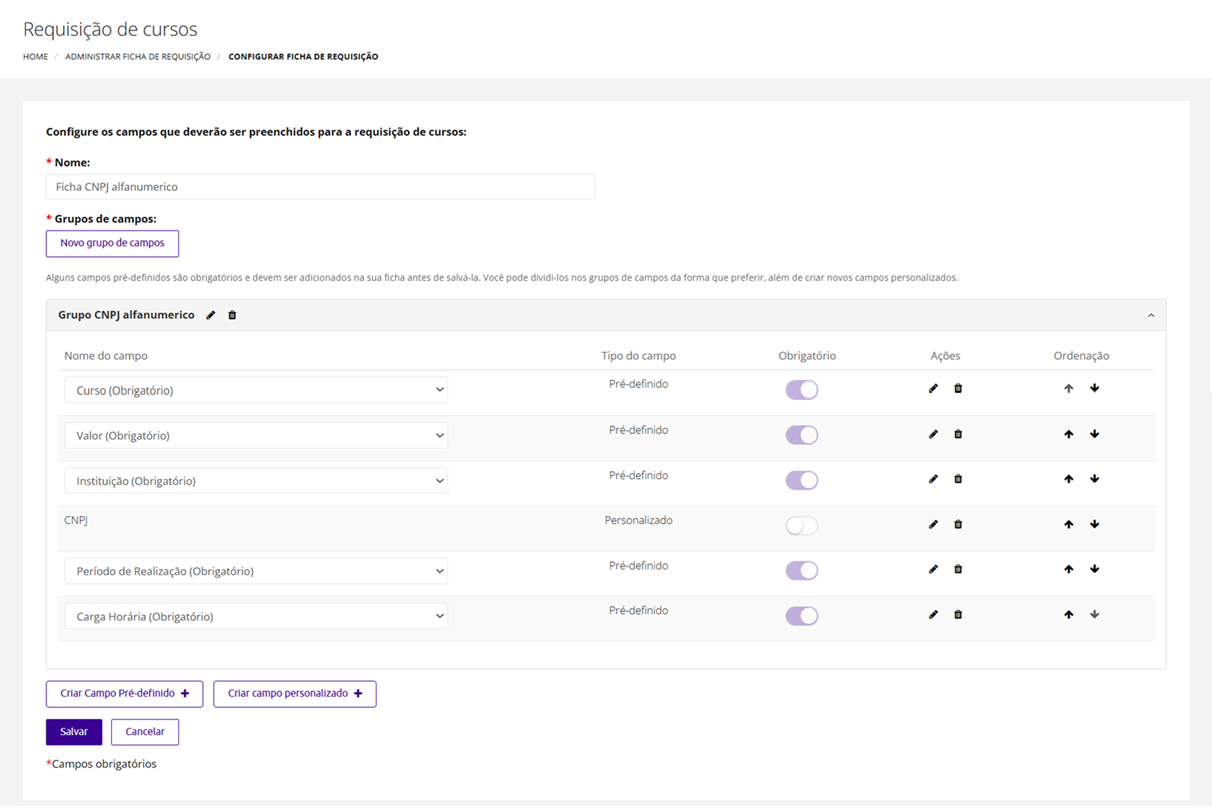The height and width of the screenshot is (808, 1212).
Task: Toggle Obrigatório switch for Curso
Action: [x=802, y=390]
